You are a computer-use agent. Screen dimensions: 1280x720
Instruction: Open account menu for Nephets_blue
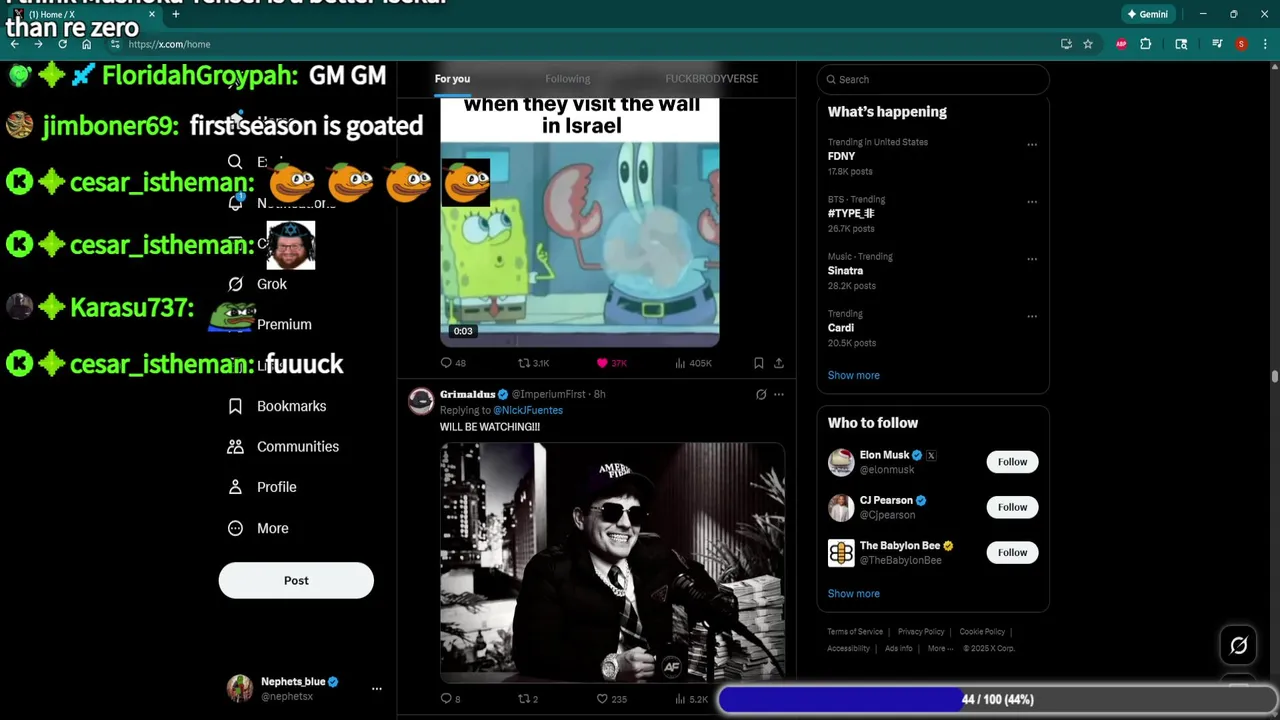(x=377, y=688)
